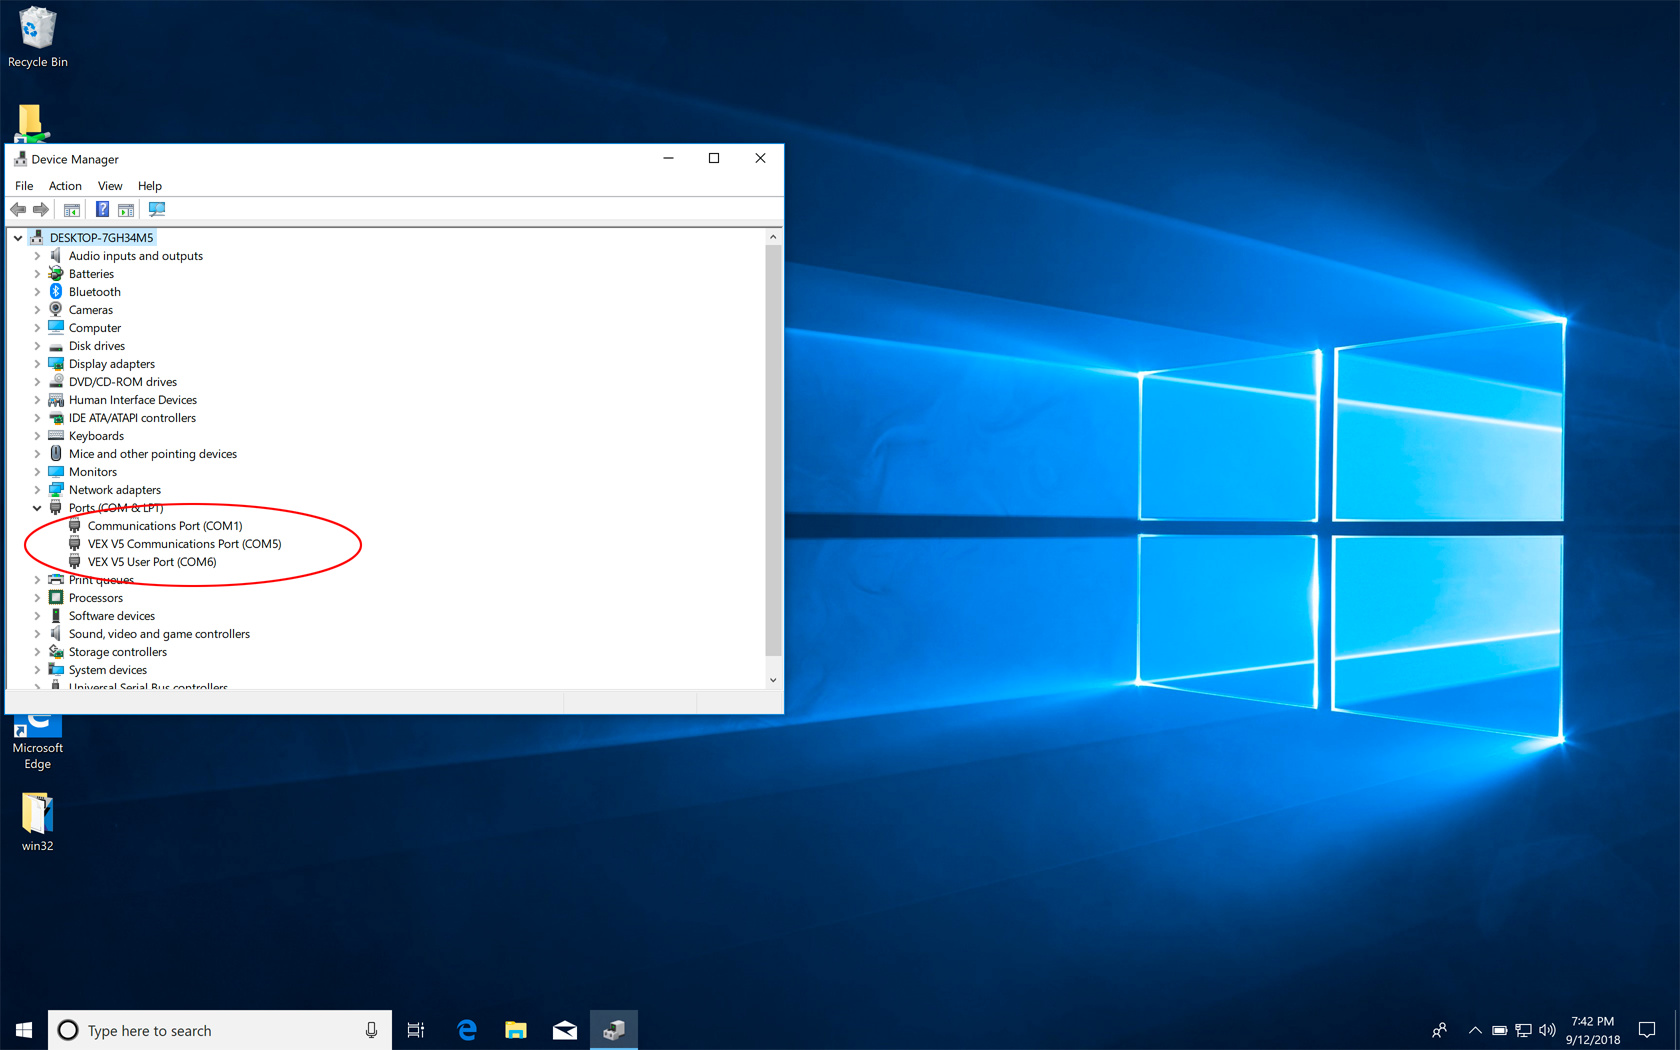Select the DVD/CD-ROM drives icon
The image size is (1680, 1050).
click(x=56, y=382)
